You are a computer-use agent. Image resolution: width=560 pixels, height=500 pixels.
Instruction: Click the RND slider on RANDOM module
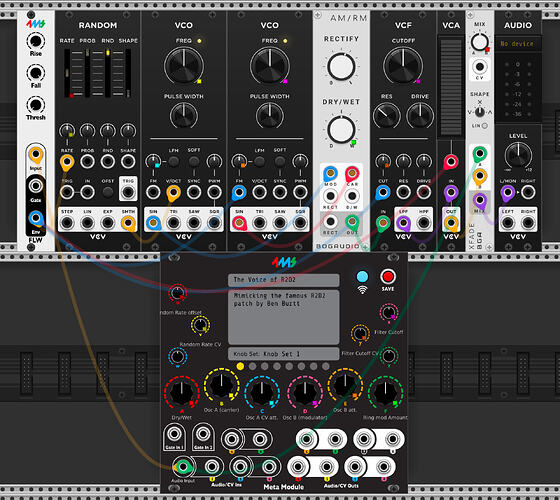pyautogui.click(x=108, y=73)
